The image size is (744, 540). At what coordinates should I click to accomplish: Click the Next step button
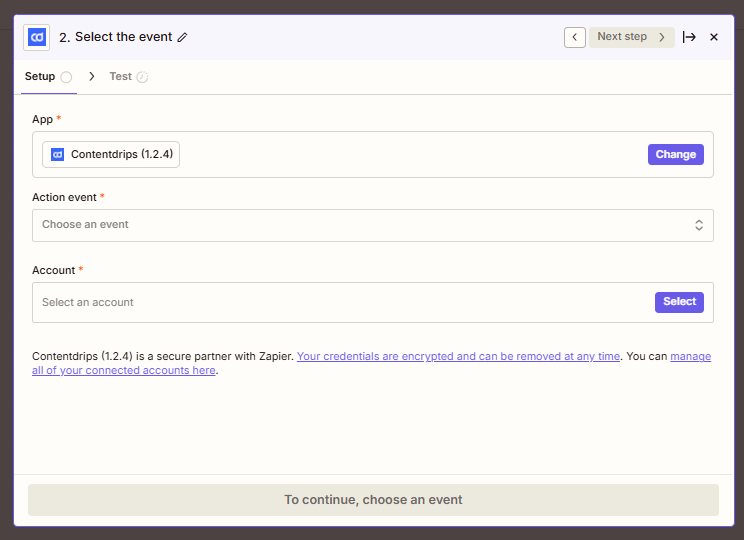[x=631, y=37]
